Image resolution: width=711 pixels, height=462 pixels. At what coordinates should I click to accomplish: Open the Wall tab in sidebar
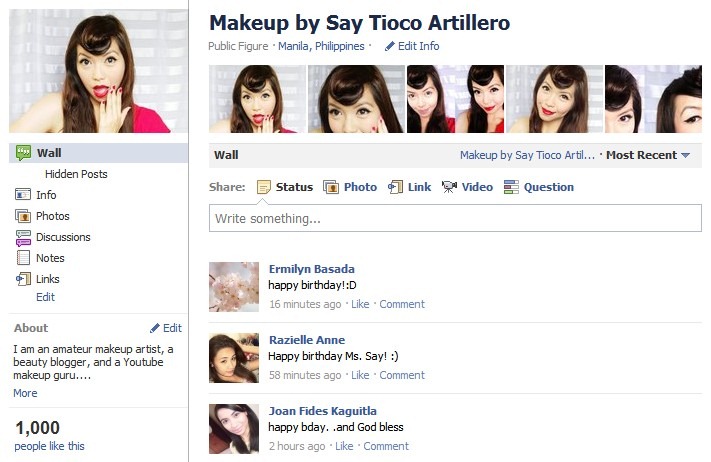(x=98, y=153)
